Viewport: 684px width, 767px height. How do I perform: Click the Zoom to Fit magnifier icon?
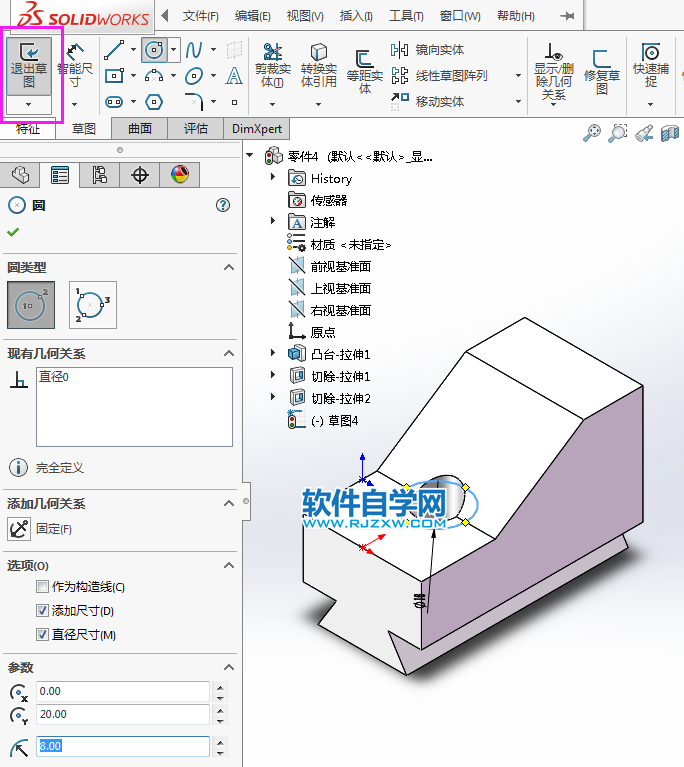[x=592, y=133]
